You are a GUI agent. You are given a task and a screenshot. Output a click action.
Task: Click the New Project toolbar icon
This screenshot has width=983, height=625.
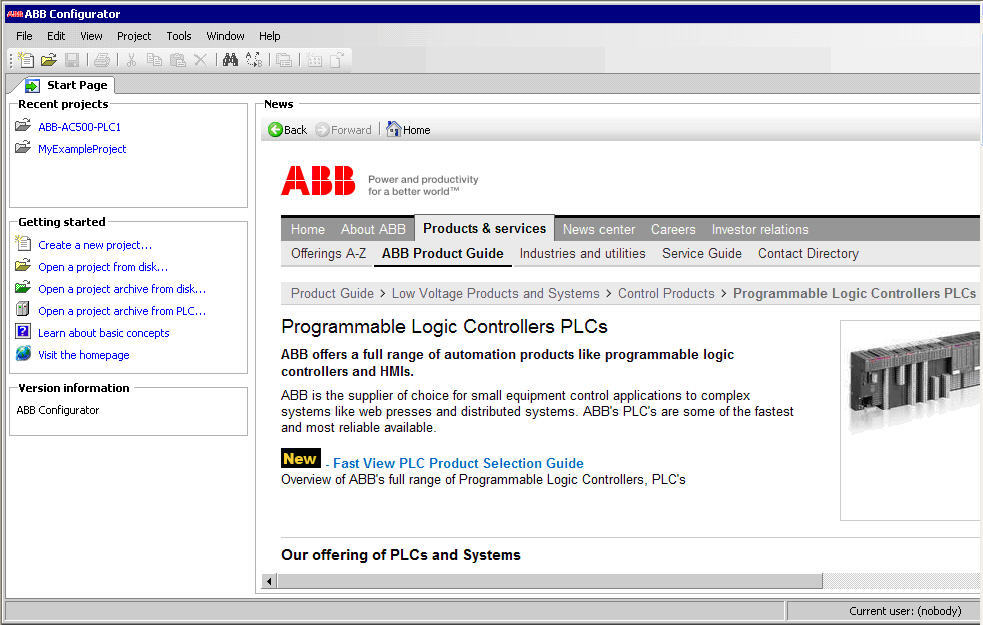[26, 60]
